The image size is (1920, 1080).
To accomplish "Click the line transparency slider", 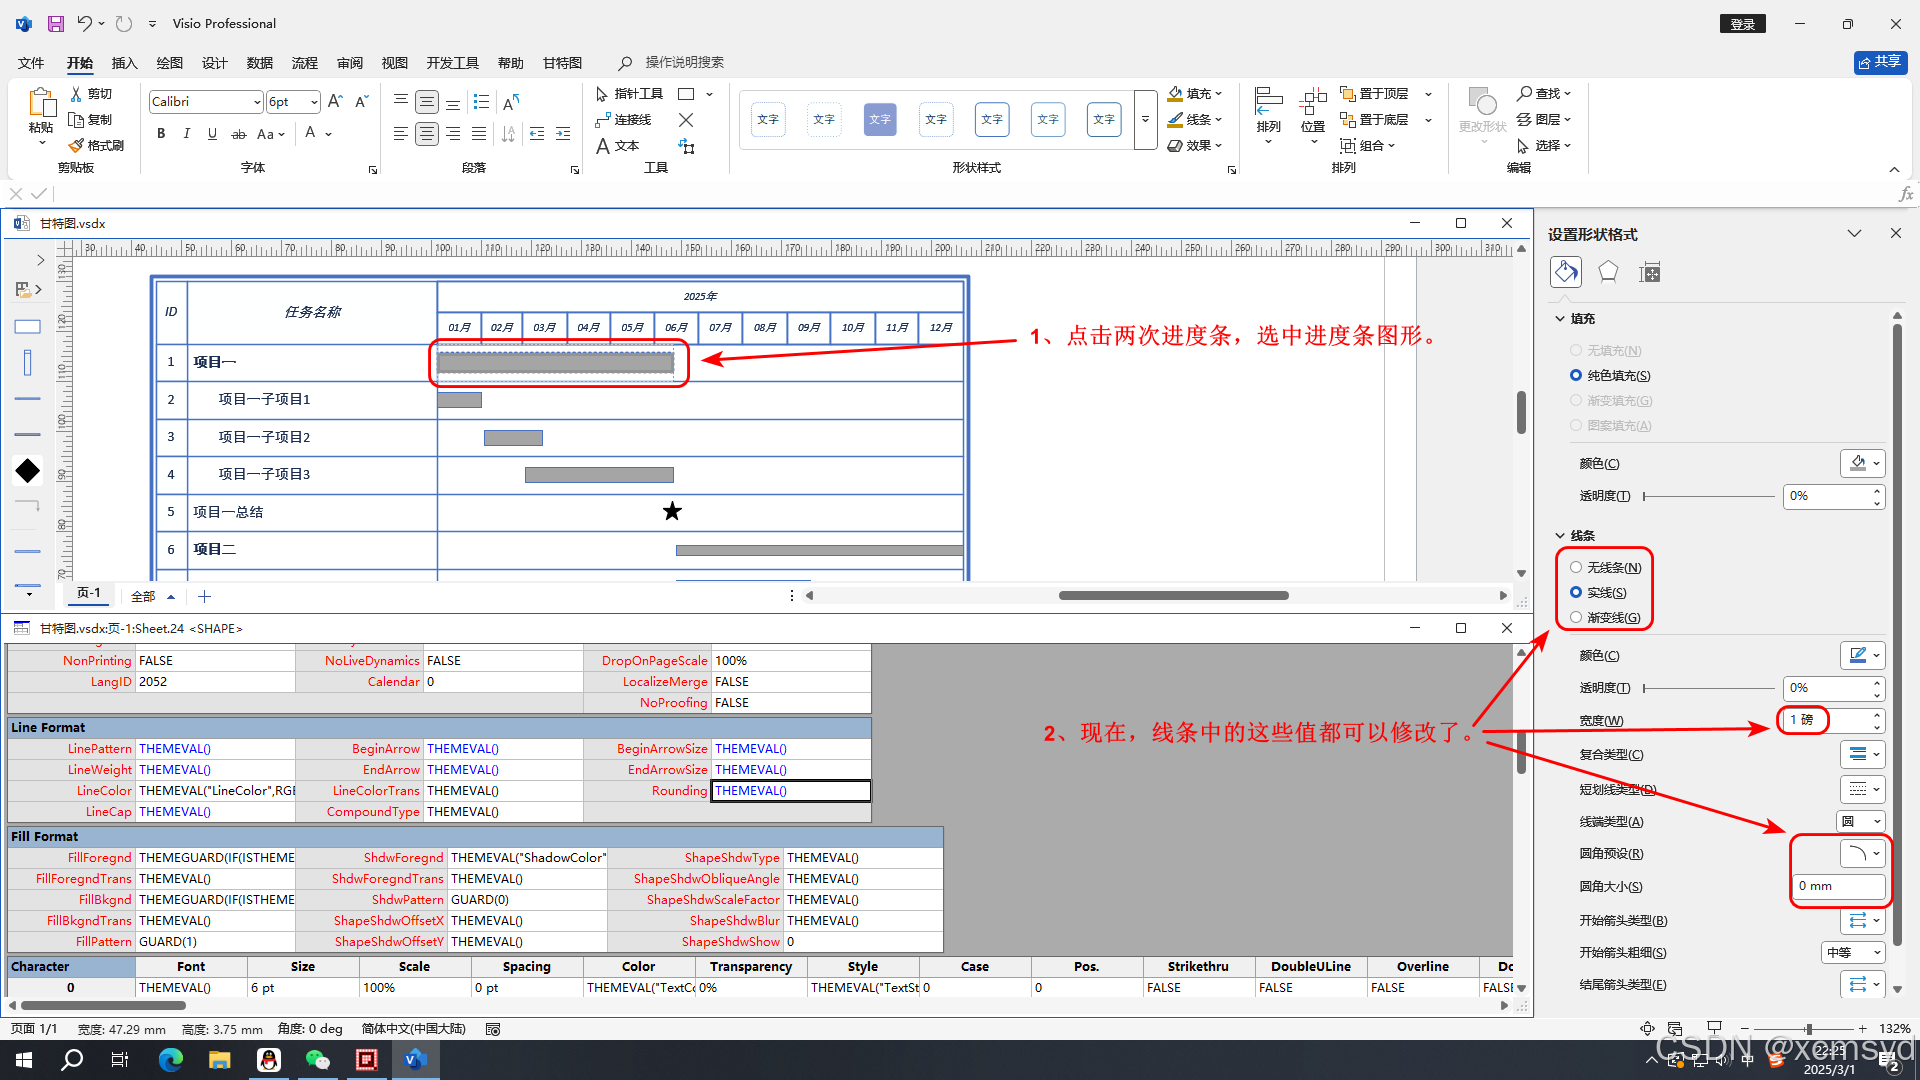I will [1708, 688].
